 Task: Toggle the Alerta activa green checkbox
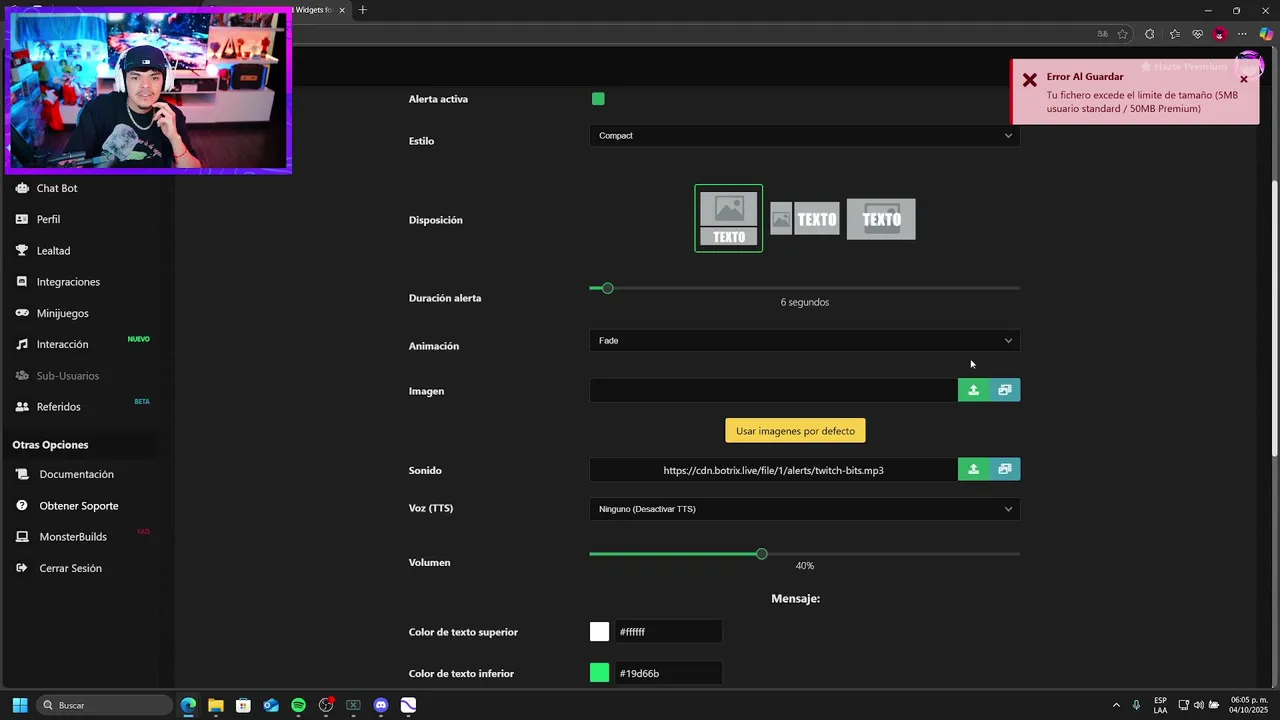598,99
